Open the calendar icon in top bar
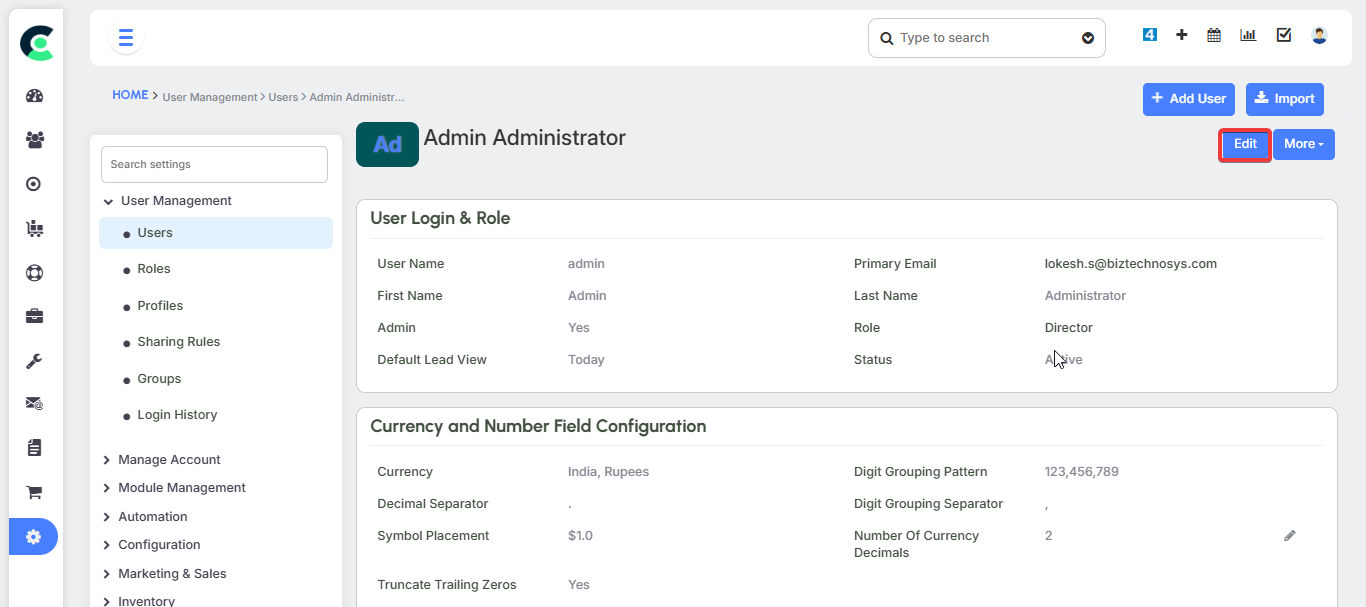1366x607 pixels. click(x=1214, y=35)
